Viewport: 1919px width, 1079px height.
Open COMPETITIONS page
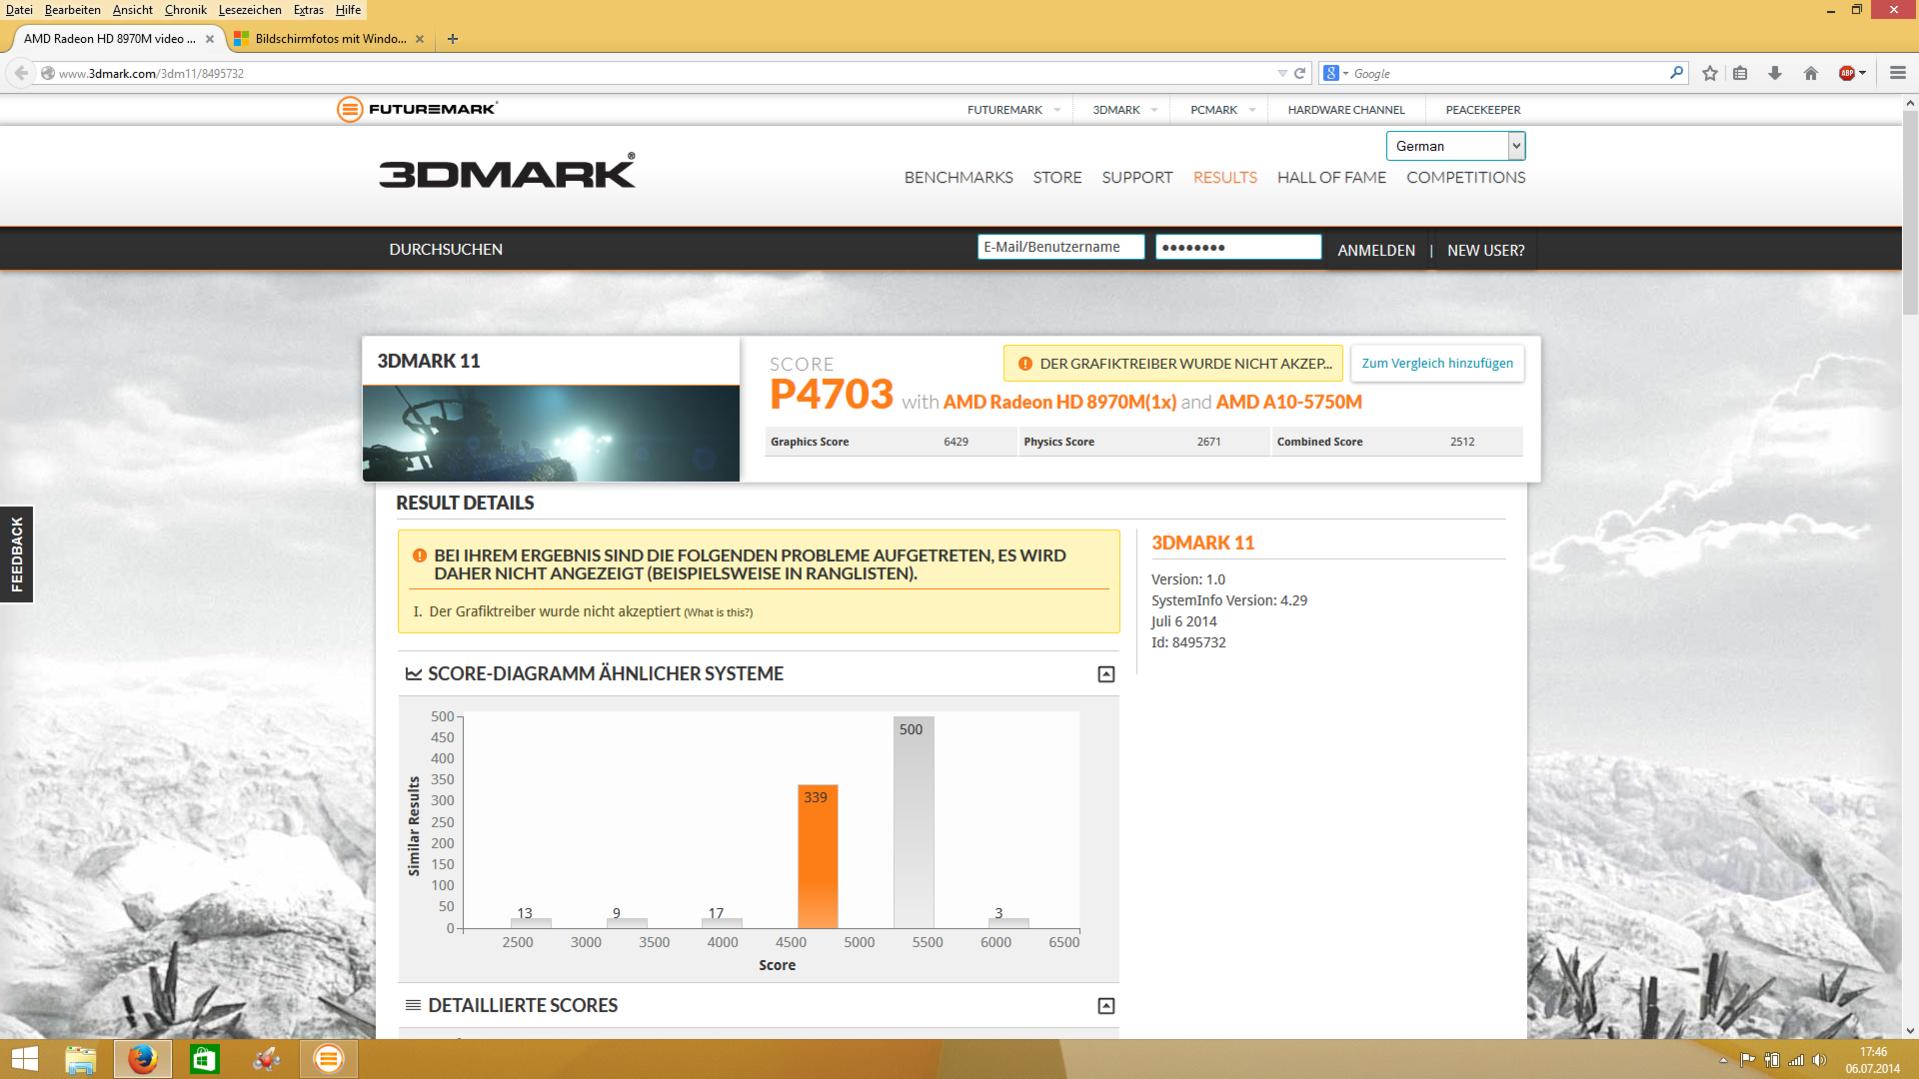pyautogui.click(x=1465, y=177)
